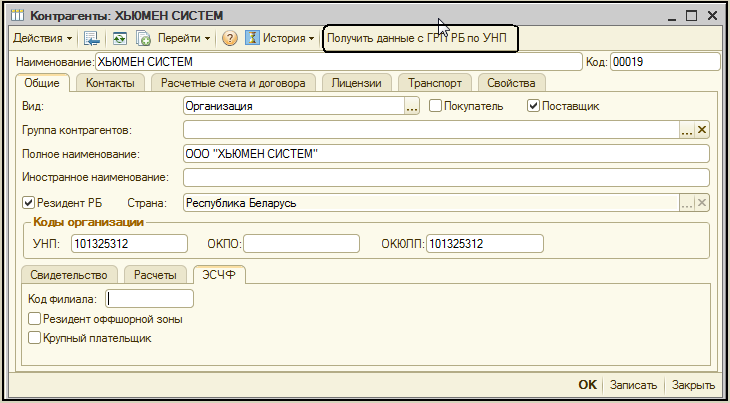Click the Код филиала input field

point(149,298)
